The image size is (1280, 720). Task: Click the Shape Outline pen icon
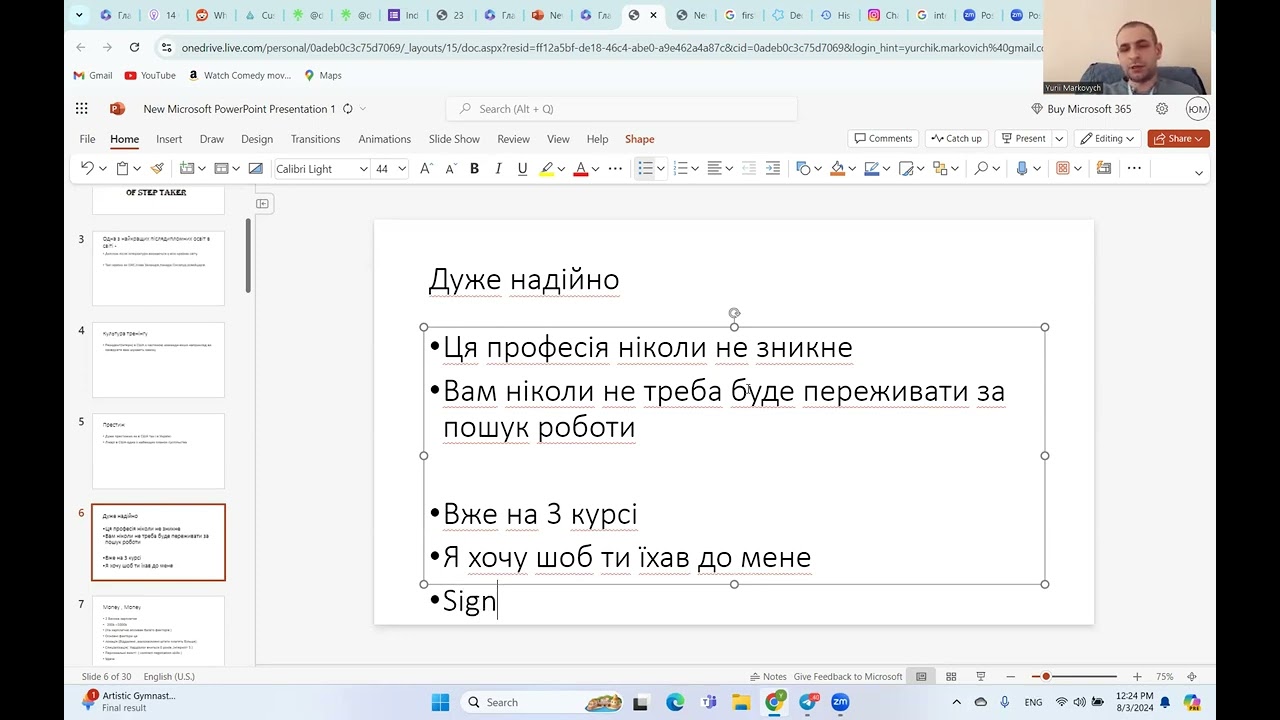[x=871, y=168]
